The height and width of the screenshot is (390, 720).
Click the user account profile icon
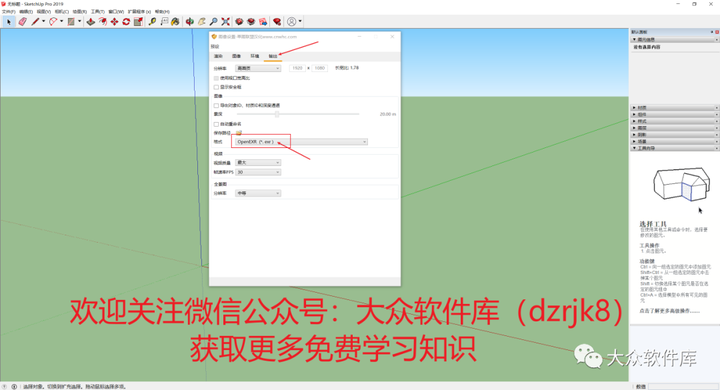(x=292, y=22)
